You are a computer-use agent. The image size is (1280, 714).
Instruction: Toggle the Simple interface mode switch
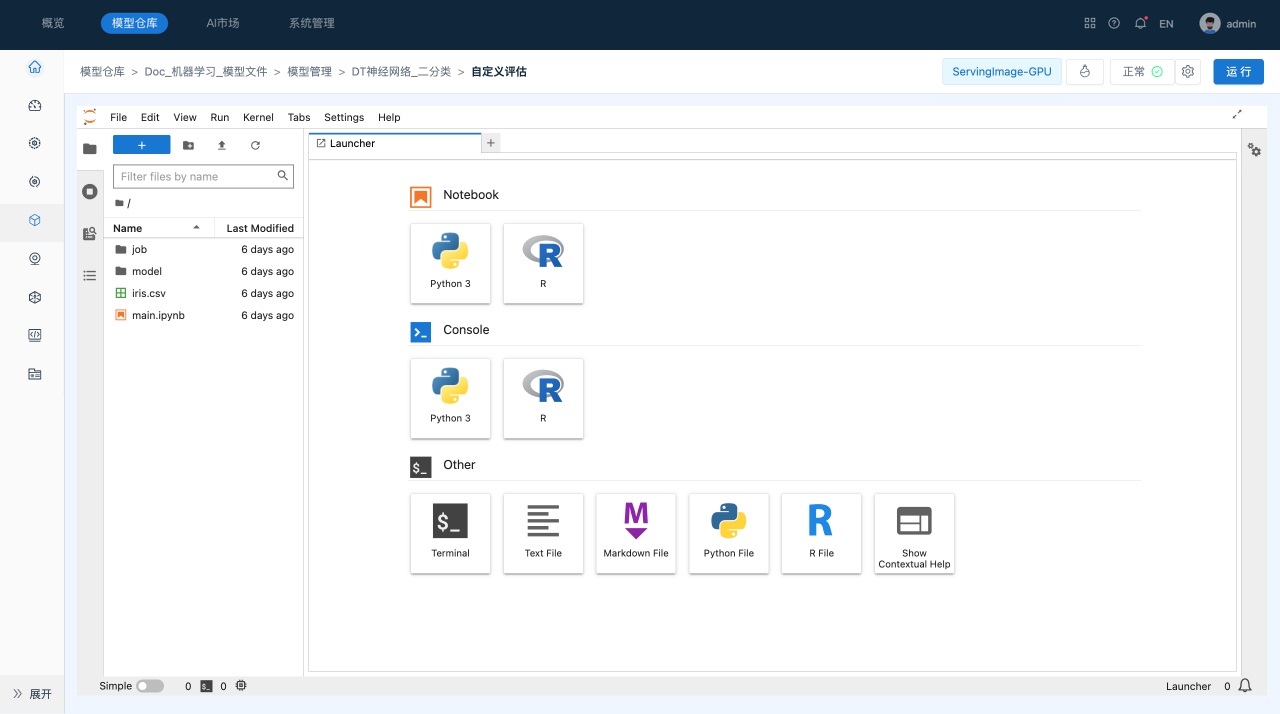150,686
